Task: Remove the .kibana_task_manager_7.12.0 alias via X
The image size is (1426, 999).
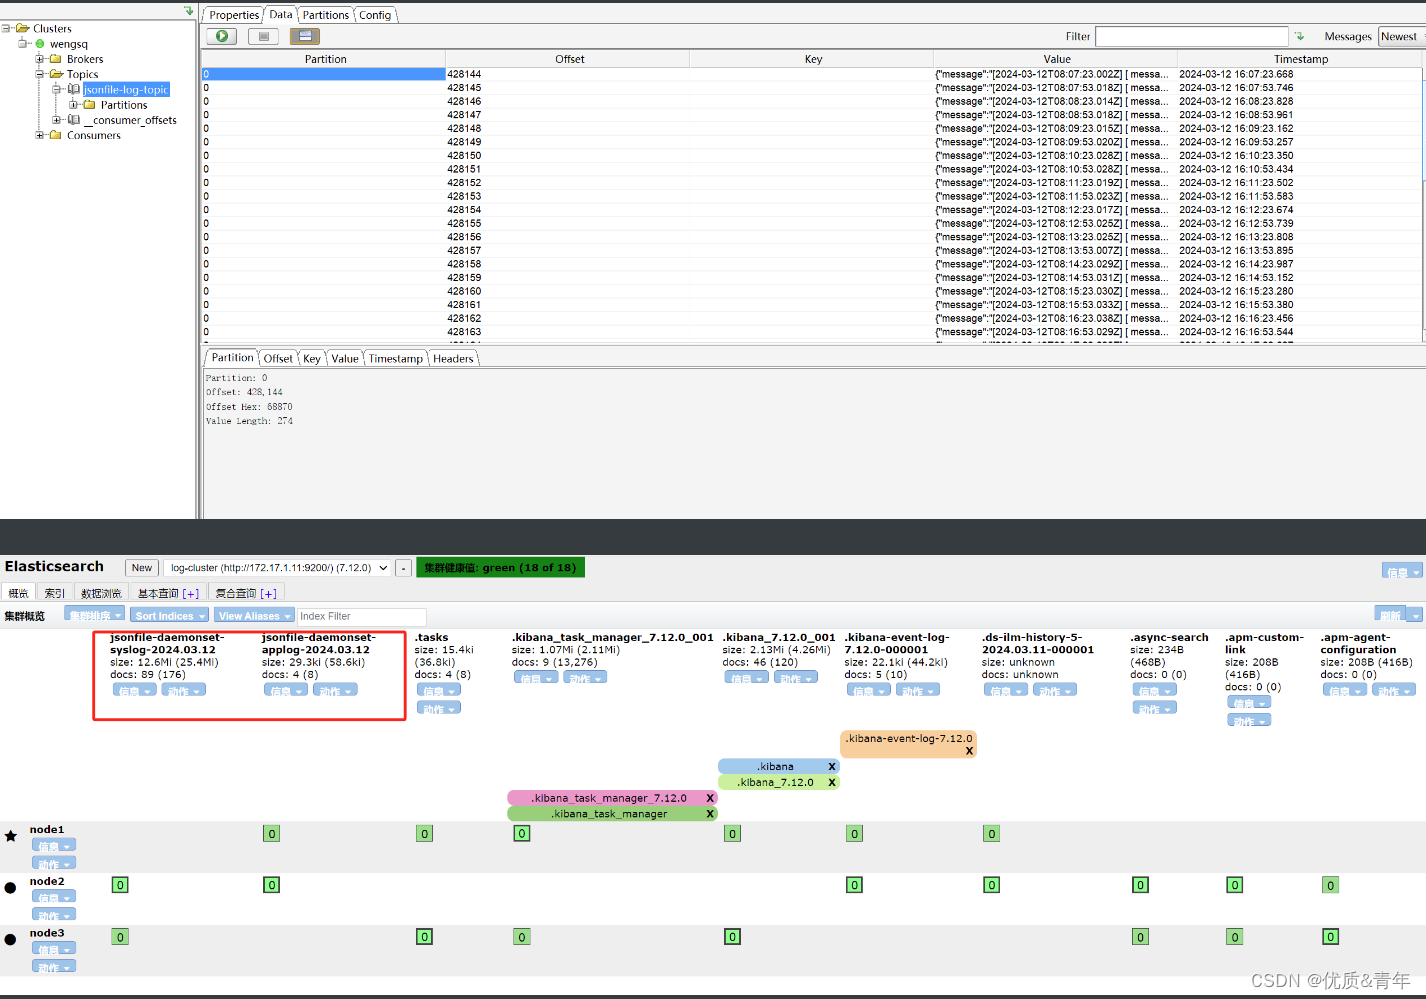Action: tap(710, 798)
